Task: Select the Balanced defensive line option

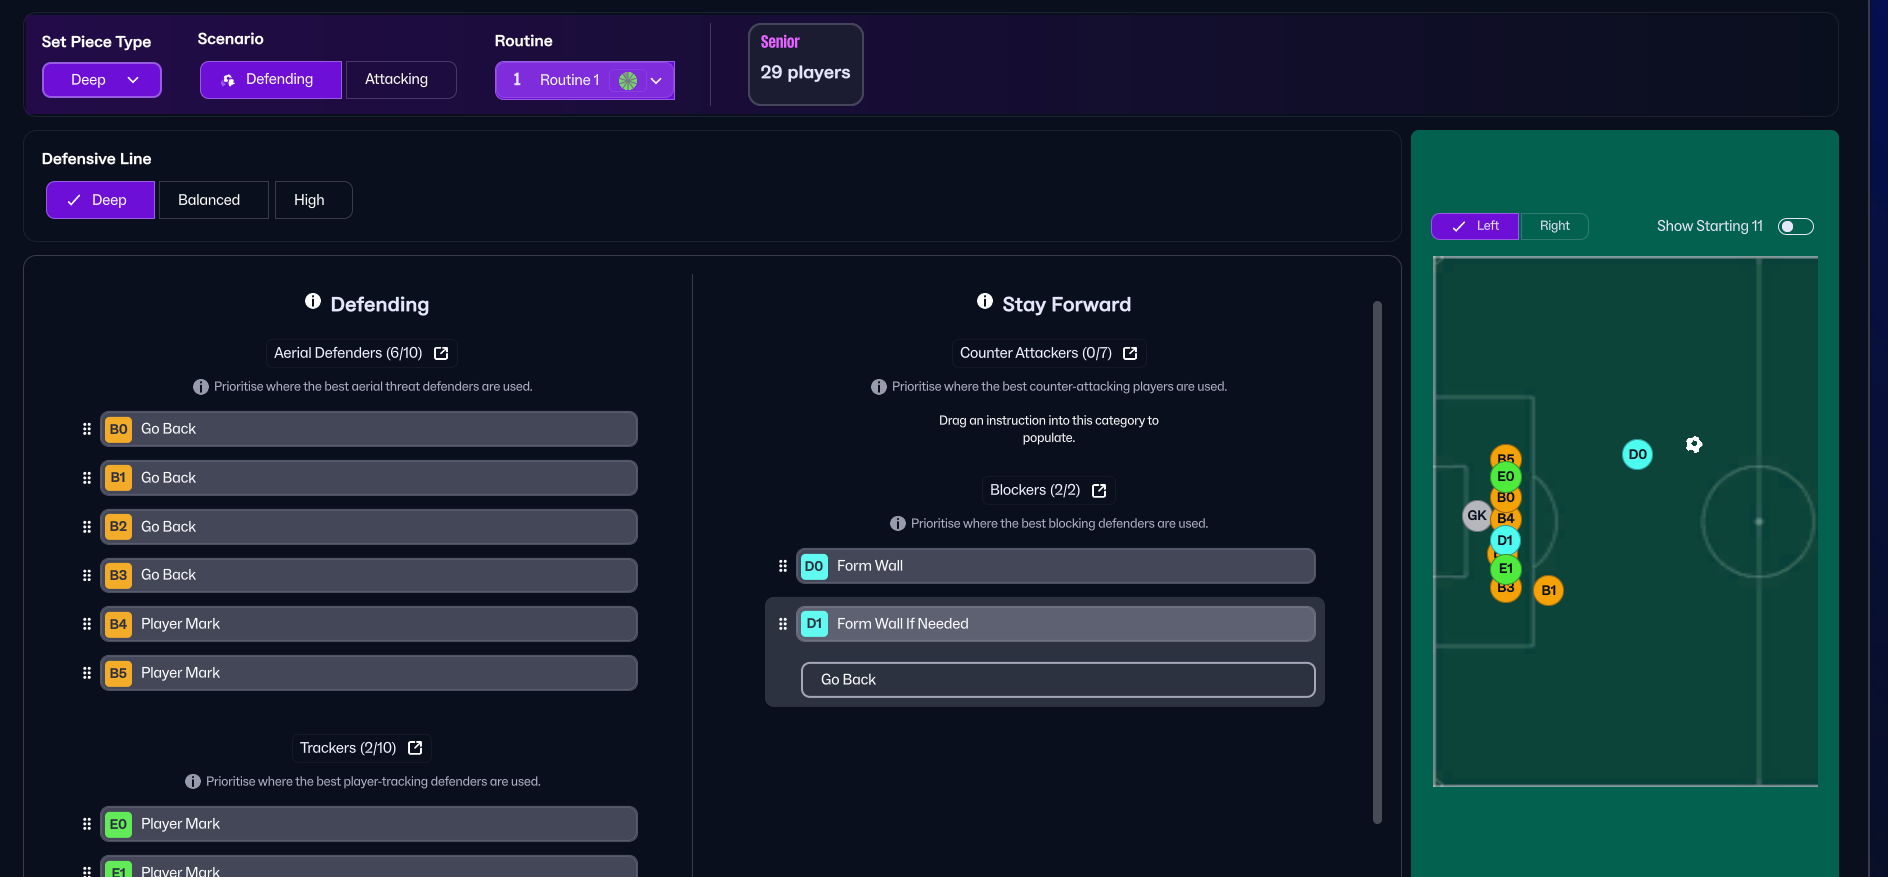Action: pos(209,200)
